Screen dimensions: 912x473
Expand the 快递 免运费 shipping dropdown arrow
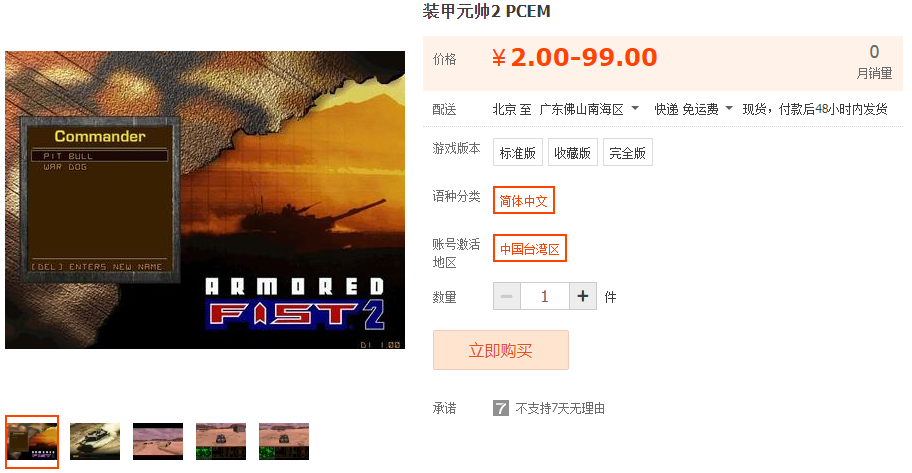coord(729,108)
